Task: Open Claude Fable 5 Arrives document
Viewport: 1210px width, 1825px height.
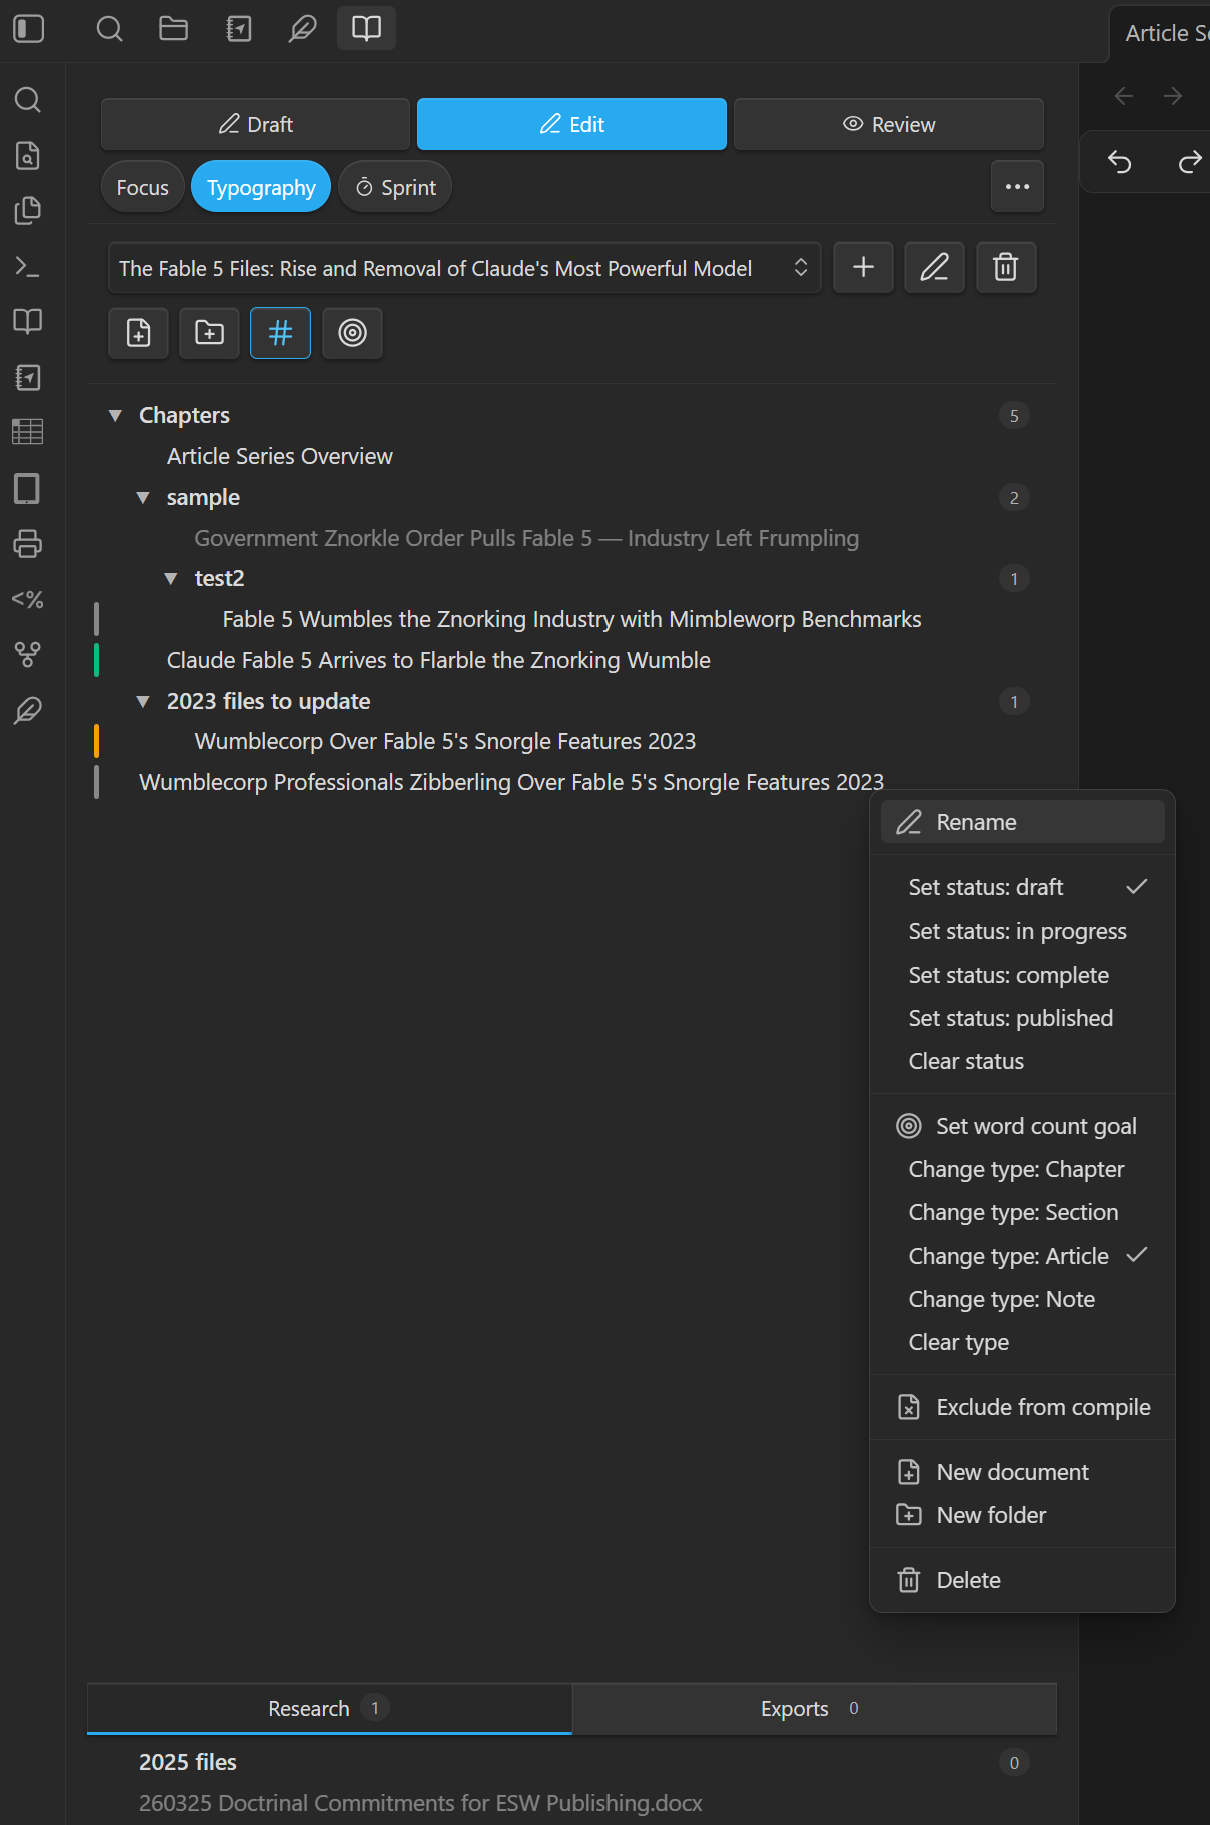Action: [438, 660]
